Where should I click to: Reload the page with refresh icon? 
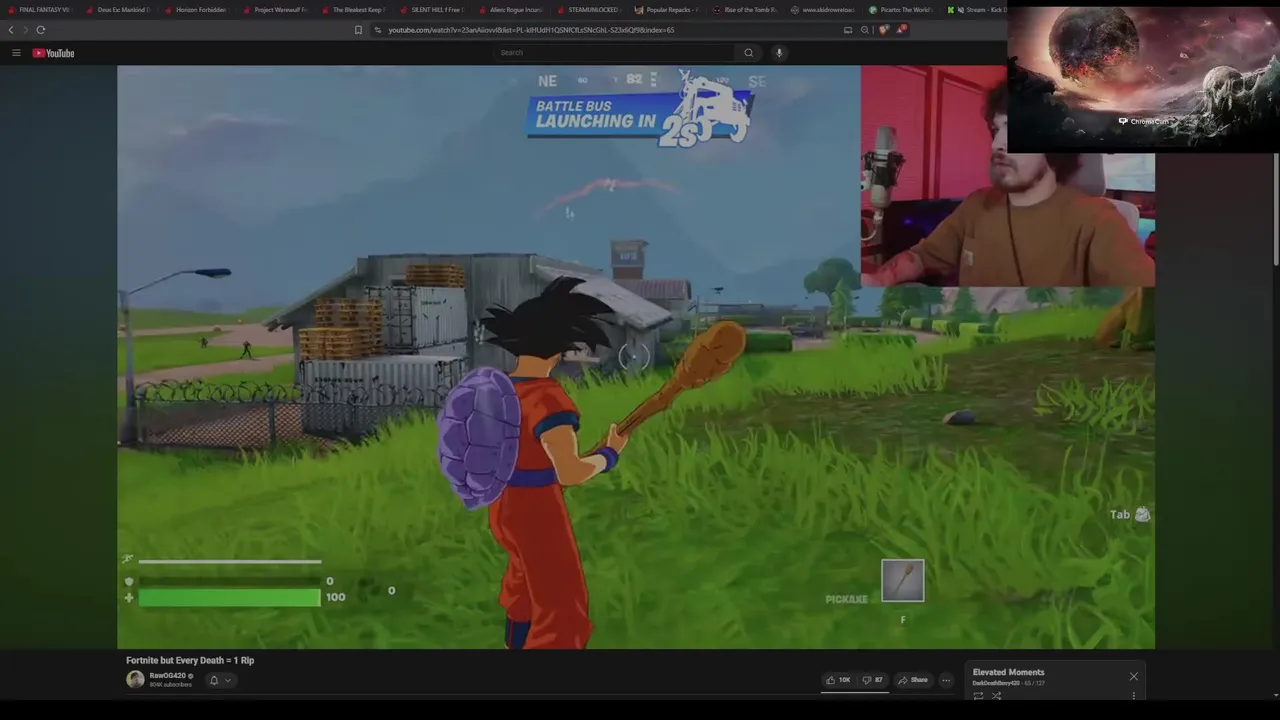41,30
